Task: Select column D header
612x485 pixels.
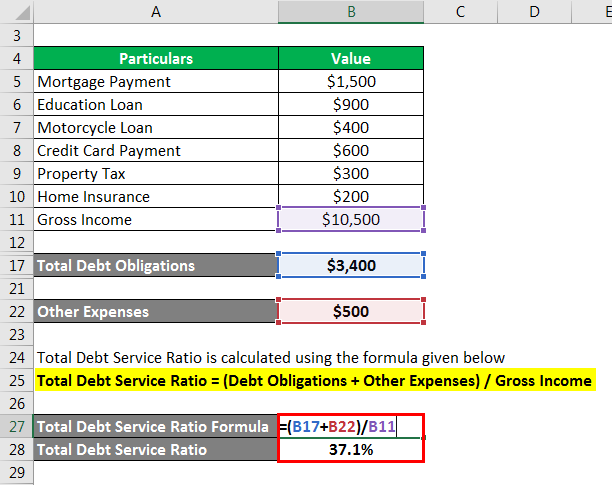Action: click(x=534, y=12)
